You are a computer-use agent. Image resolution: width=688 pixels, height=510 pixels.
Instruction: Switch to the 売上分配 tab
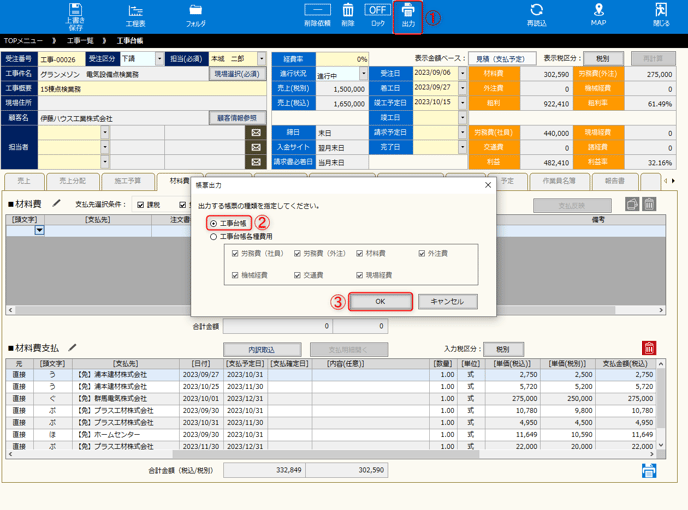pyautogui.click(x=73, y=181)
